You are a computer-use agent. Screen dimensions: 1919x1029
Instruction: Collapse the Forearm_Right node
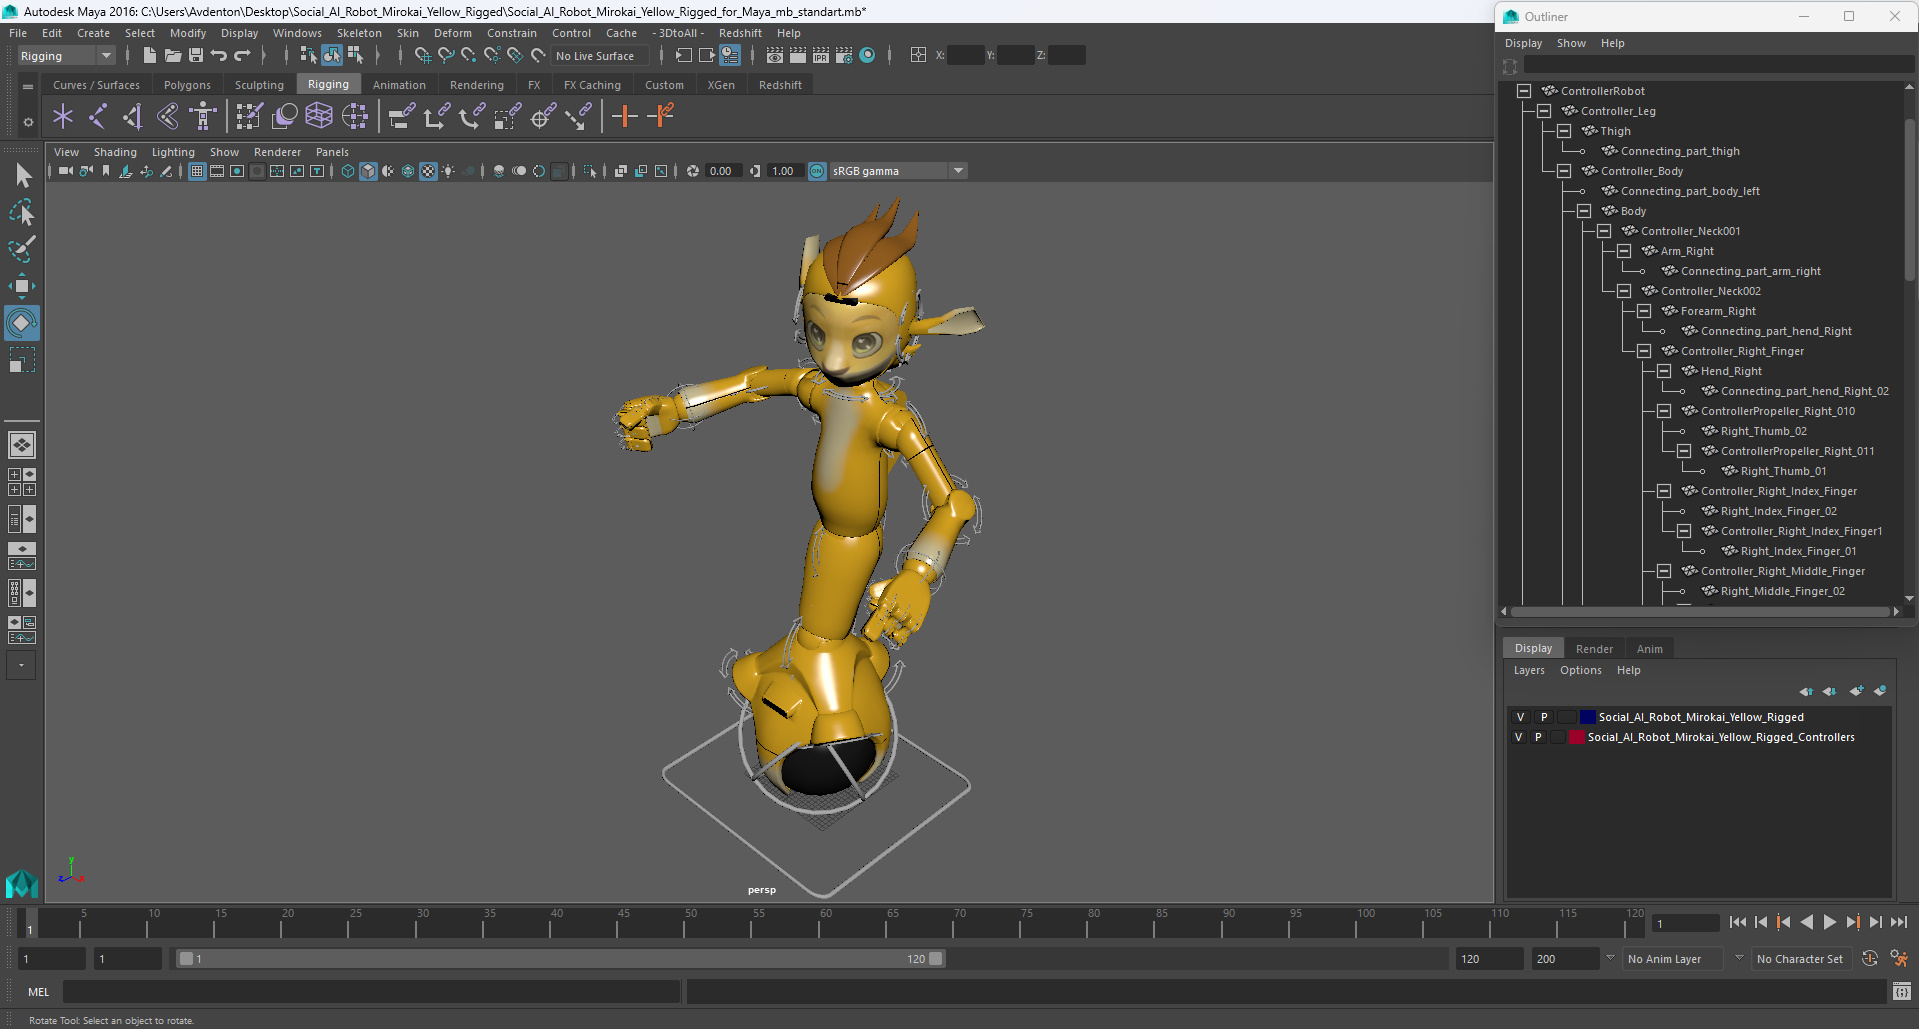[x=1644, y=311]
